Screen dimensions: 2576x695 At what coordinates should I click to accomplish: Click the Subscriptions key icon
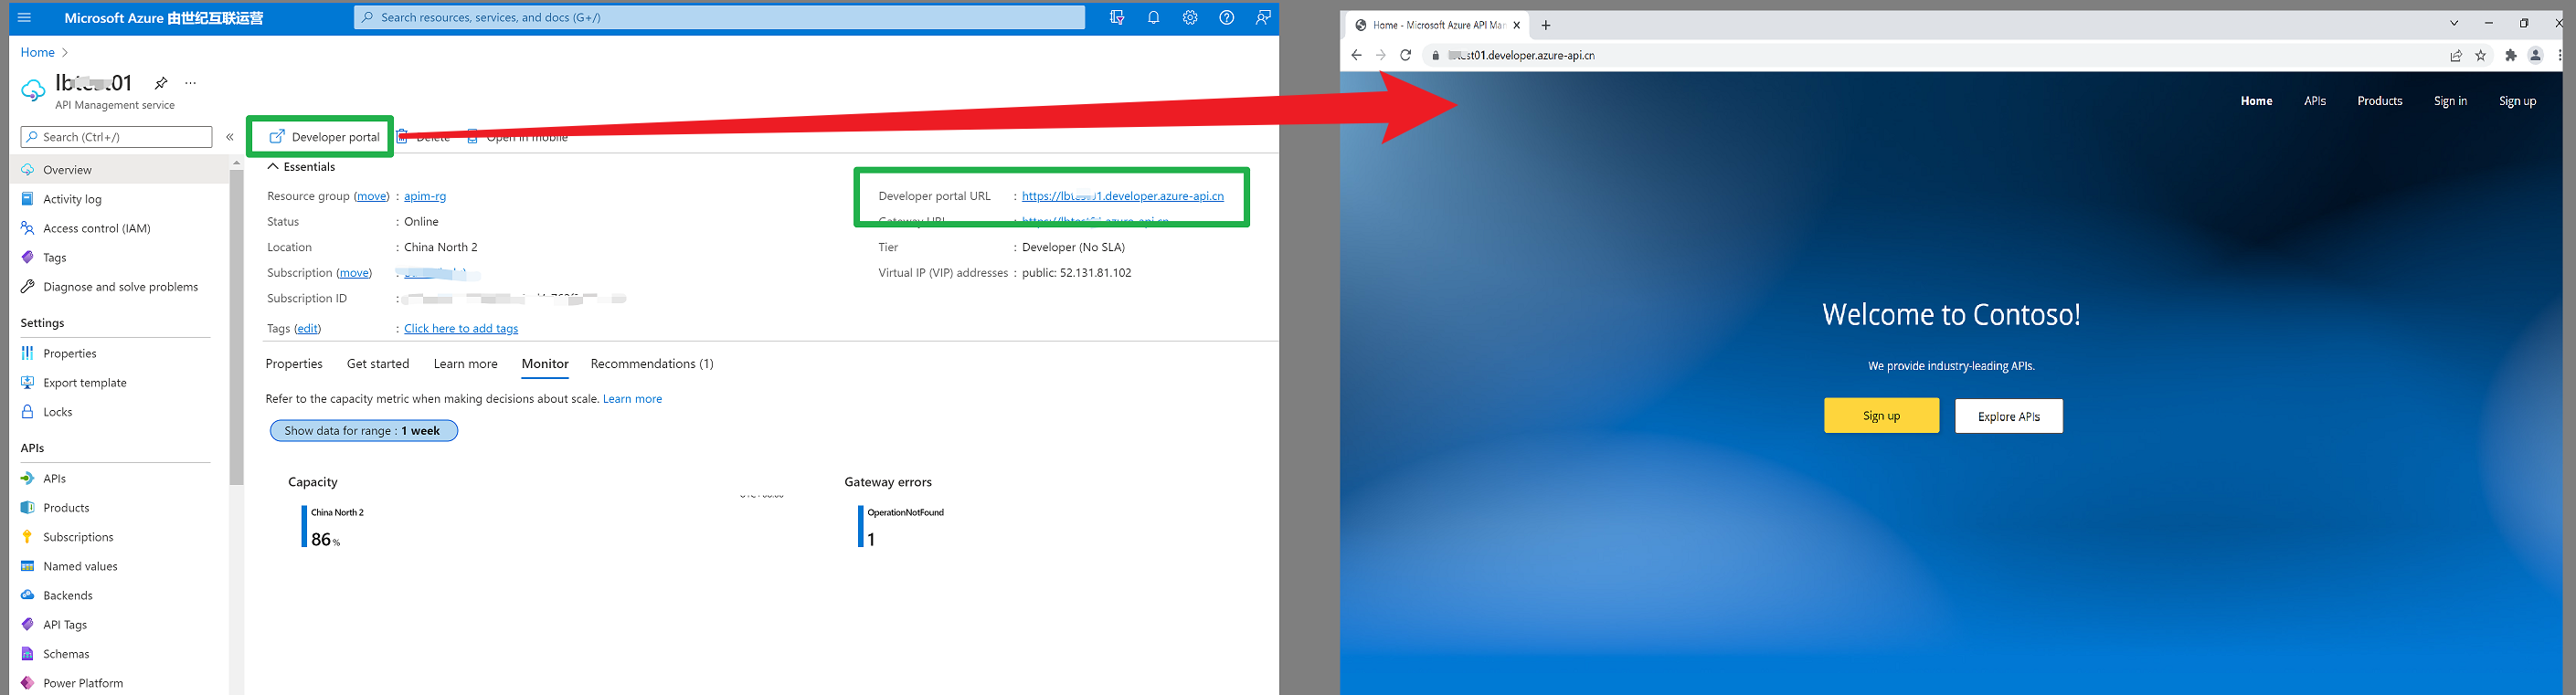(28, 537)
